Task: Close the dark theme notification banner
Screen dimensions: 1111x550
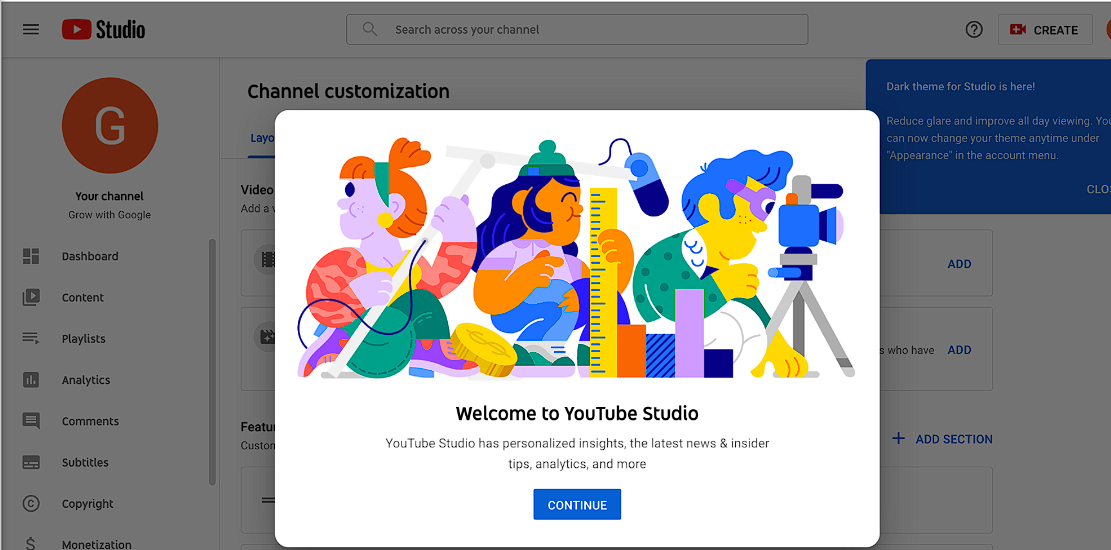Action: [1098, 189]
